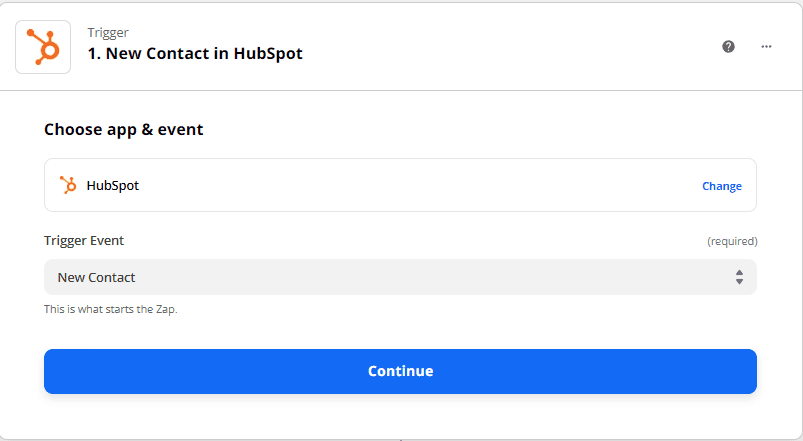Click the large HubSpot logo in the header
Viewport: 803px width, 441px height.
pos(43,47)
